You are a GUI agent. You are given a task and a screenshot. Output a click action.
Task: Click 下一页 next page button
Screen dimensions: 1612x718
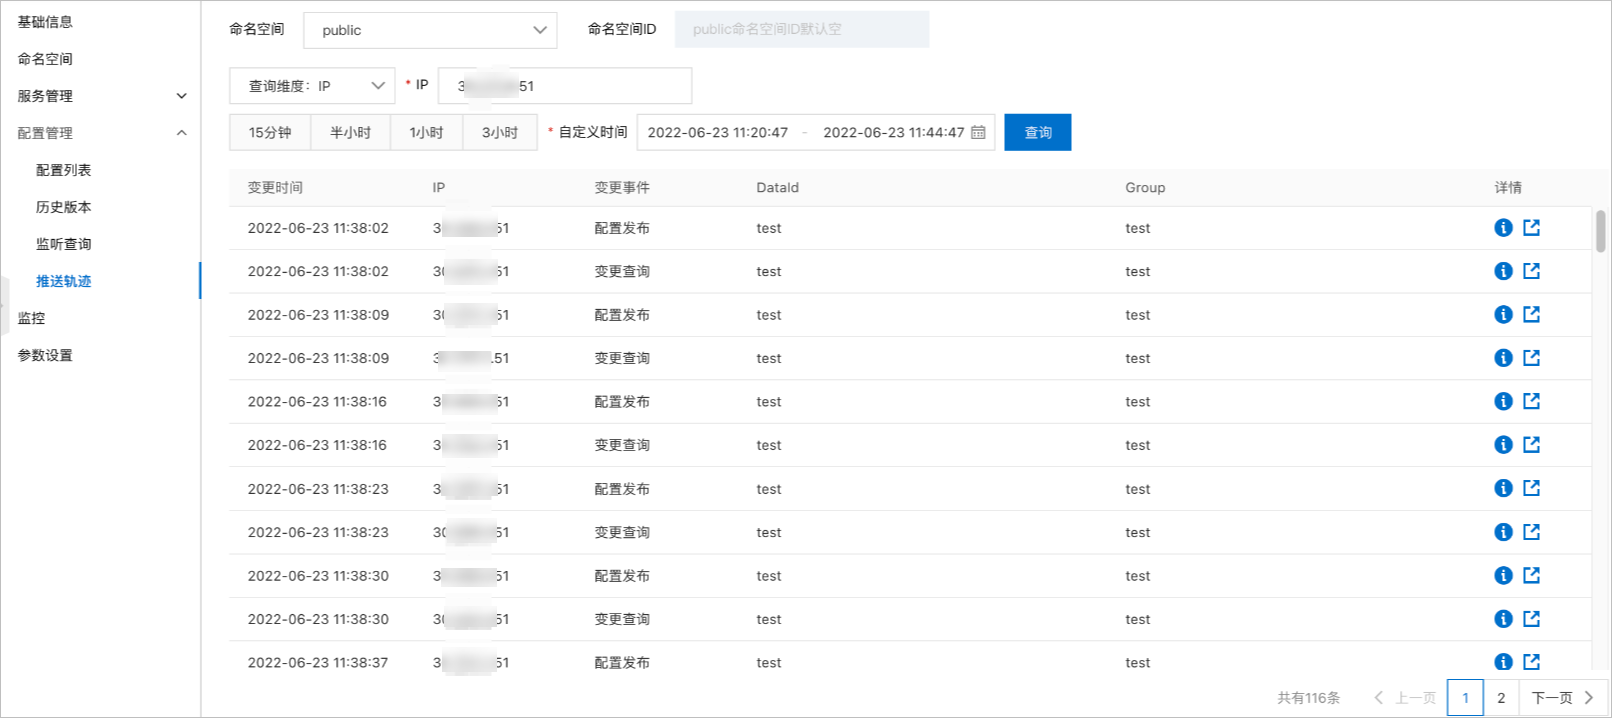[1562, 697]
